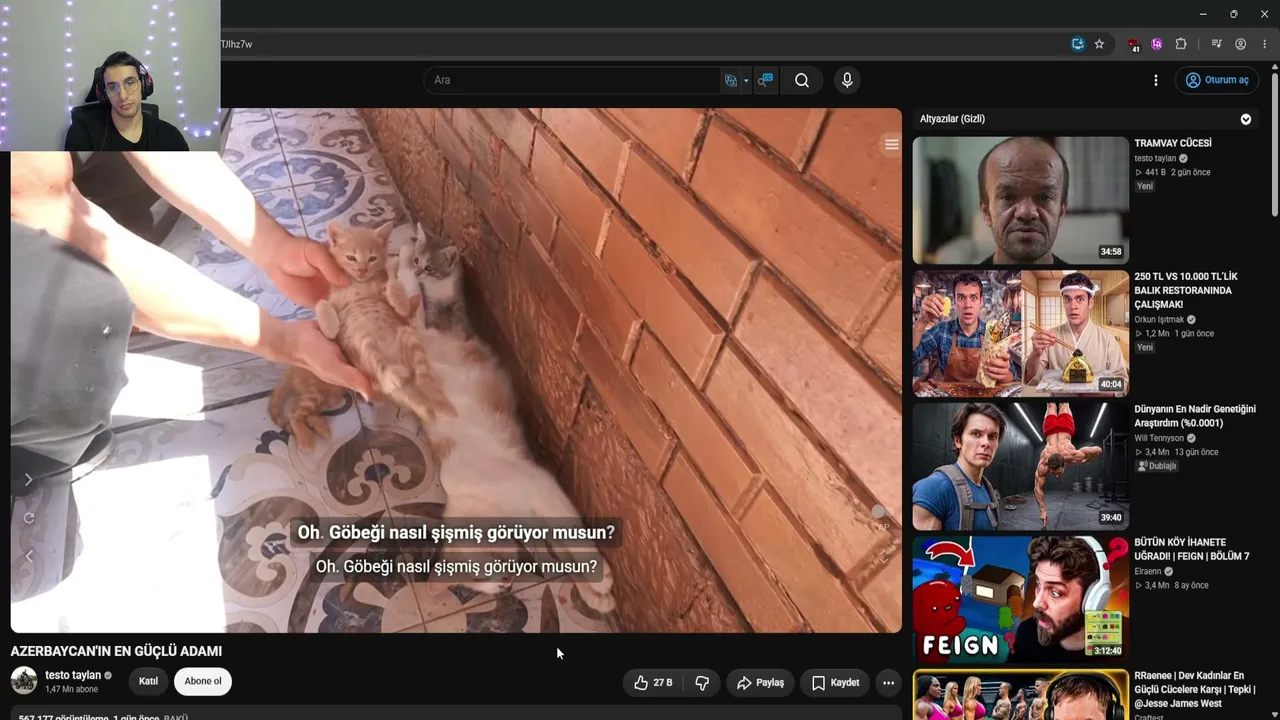
Task: Click the browser address bar URL
Action: (236, 44)
